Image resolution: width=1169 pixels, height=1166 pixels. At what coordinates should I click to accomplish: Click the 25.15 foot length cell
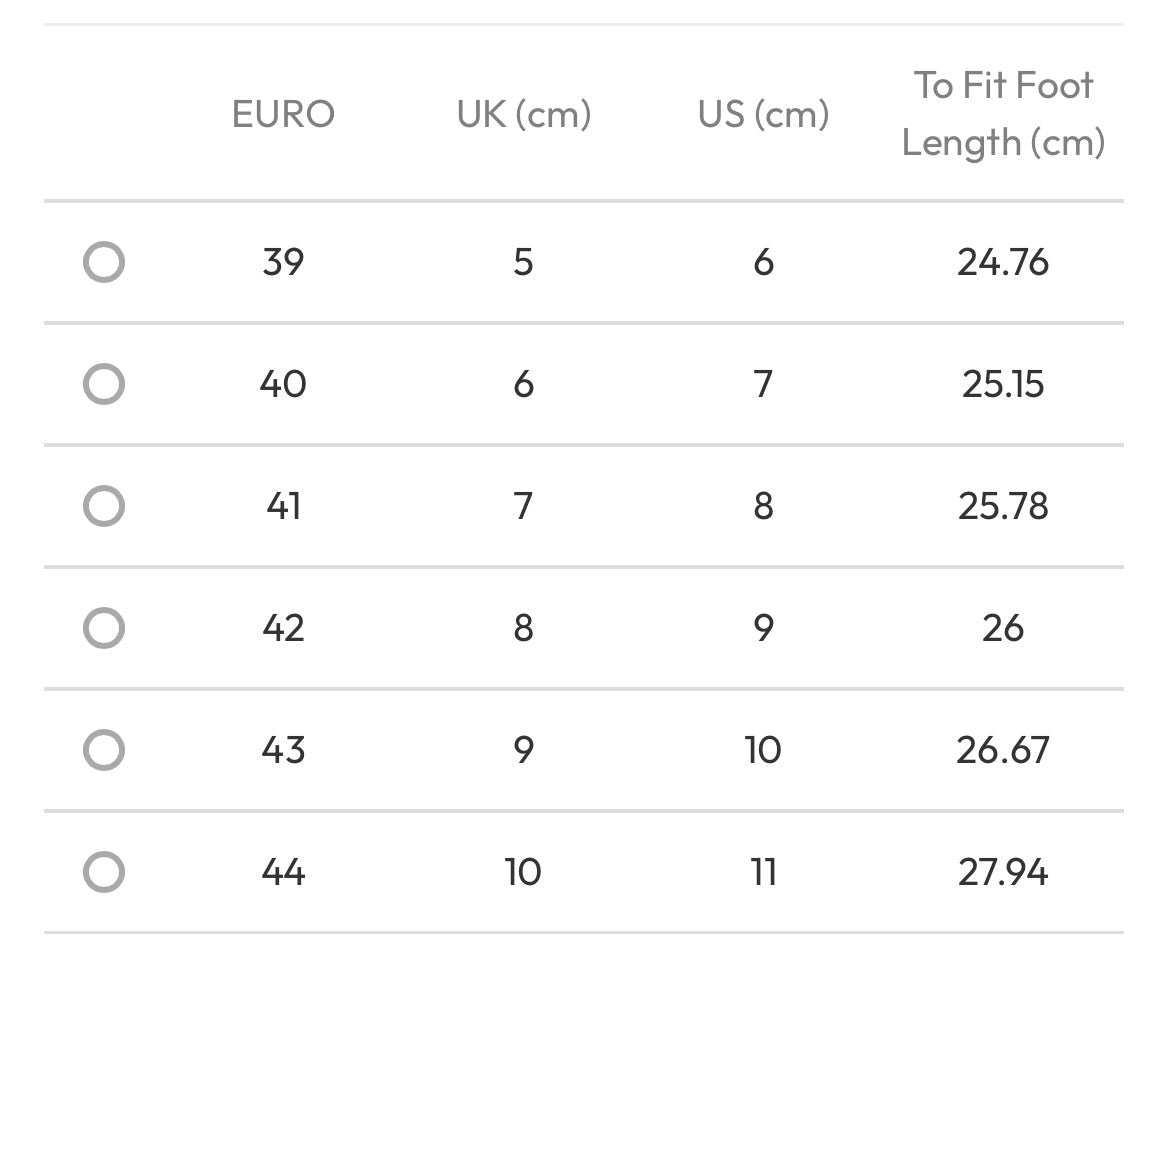click(1003, 384)
